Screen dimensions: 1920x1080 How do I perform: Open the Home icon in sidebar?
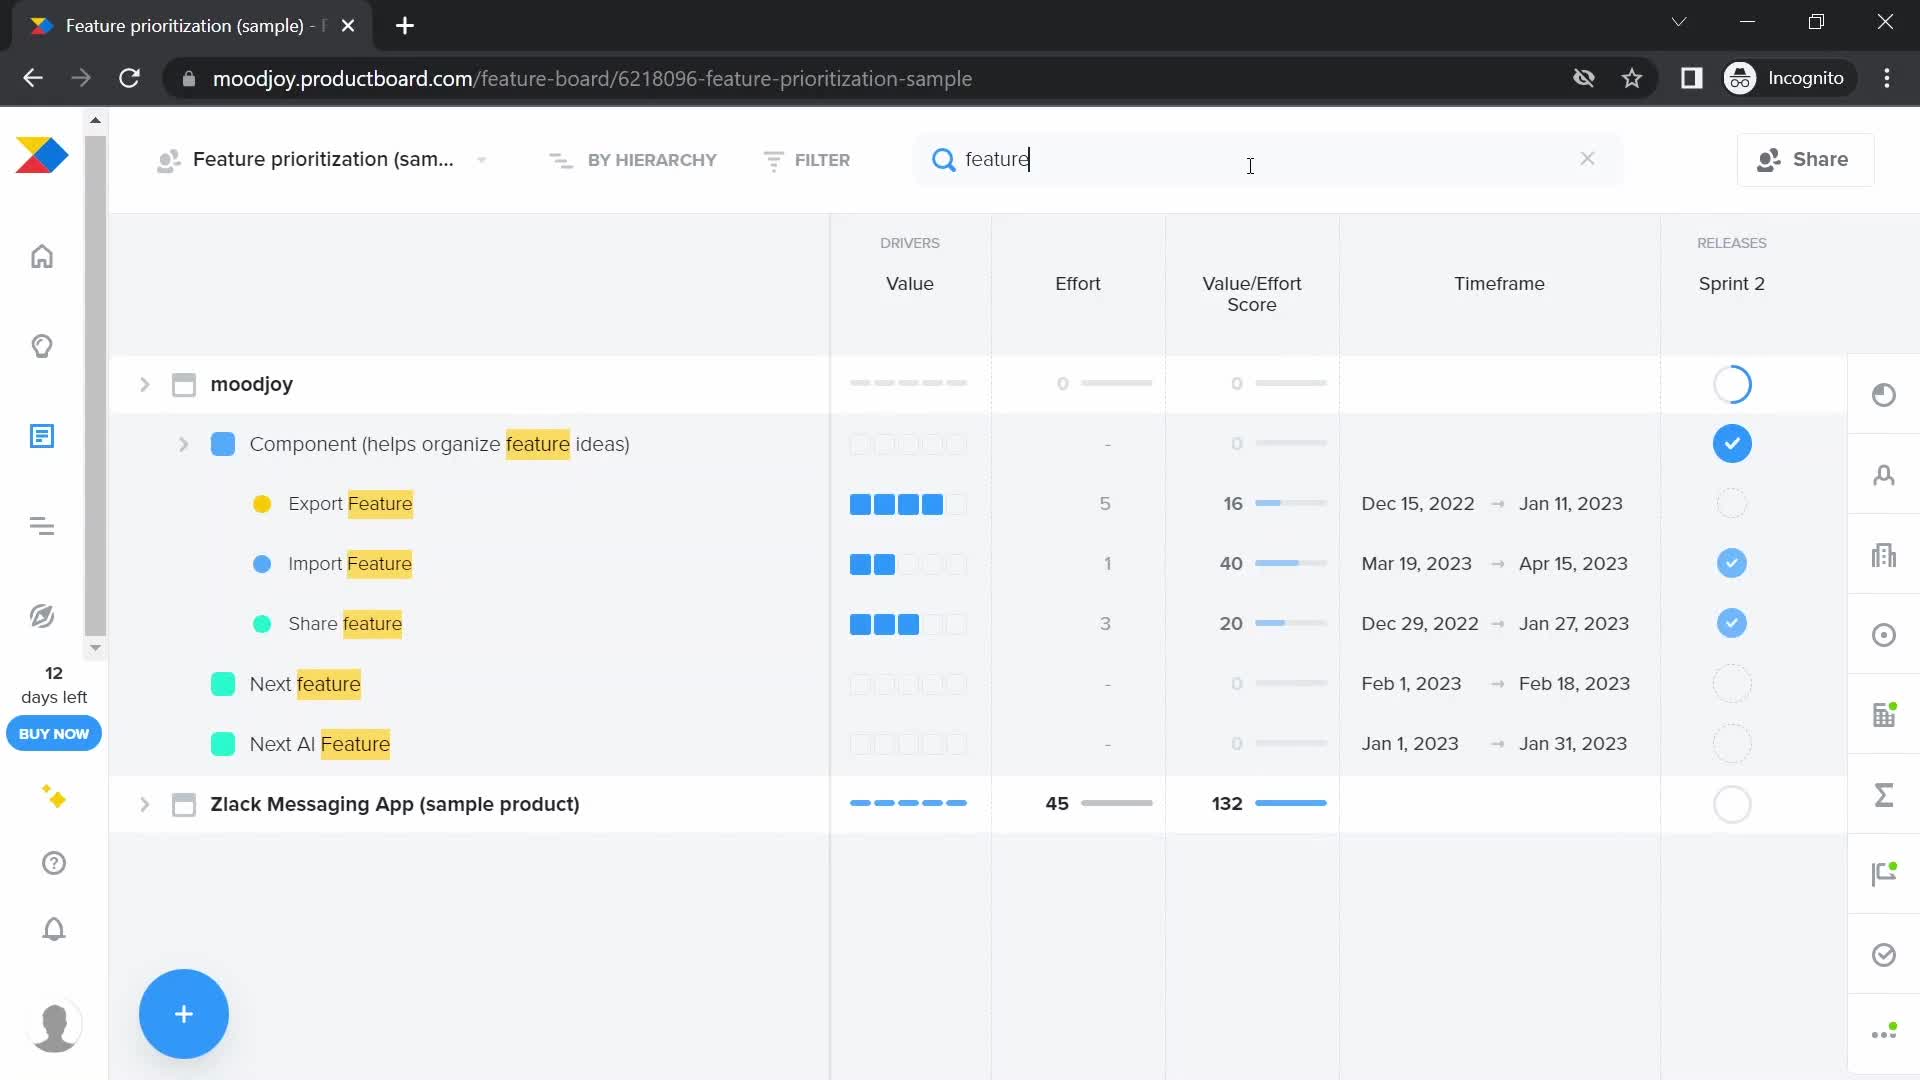pyautogui.click(x=42, y=257)
